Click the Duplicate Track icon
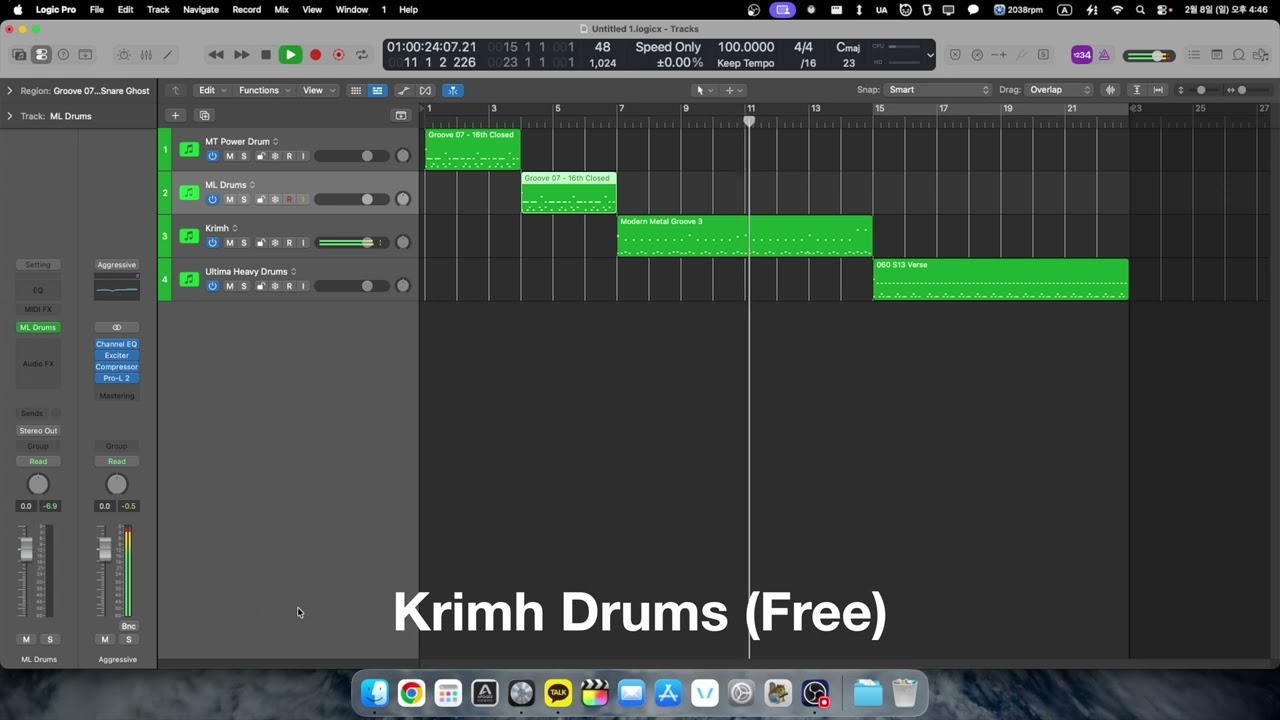This screenshot has width=1280, height=720. click(x=204, y=116)
